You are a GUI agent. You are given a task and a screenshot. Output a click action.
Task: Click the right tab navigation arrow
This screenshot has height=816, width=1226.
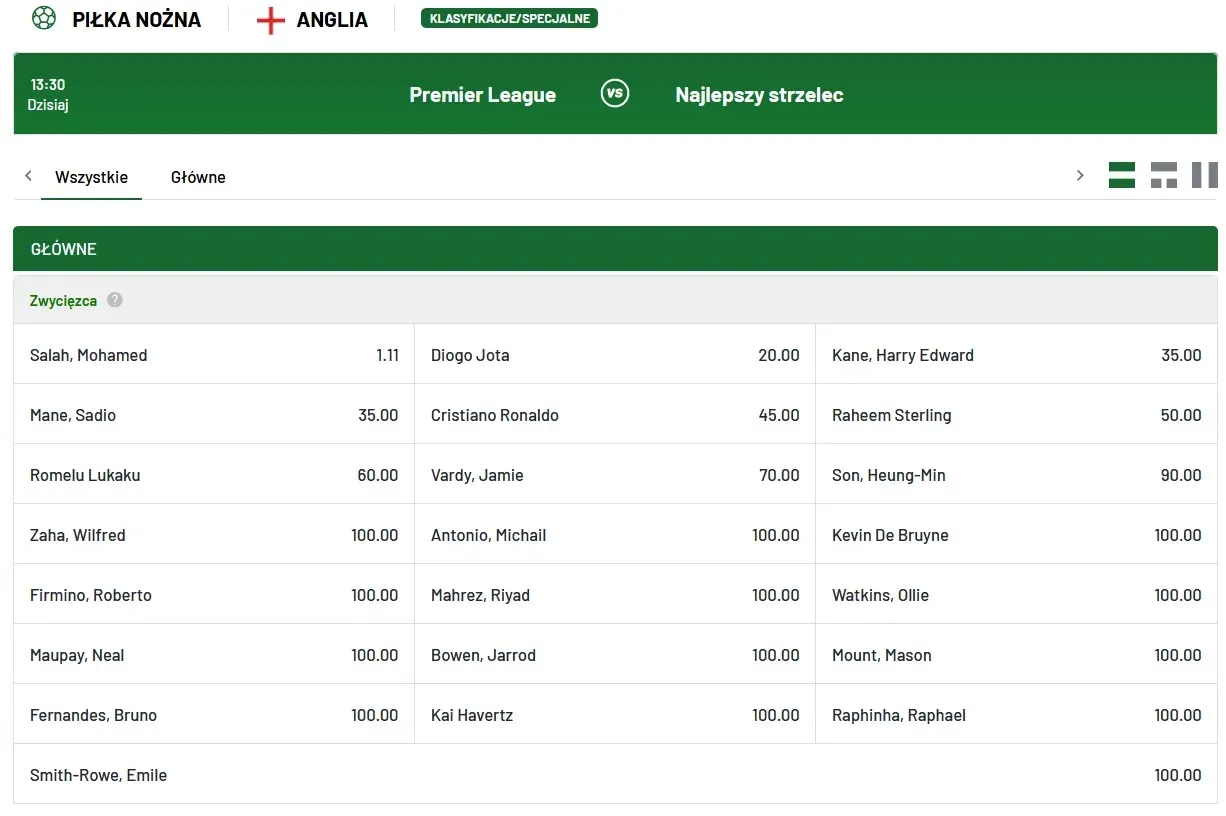[x=1080, y=176]
